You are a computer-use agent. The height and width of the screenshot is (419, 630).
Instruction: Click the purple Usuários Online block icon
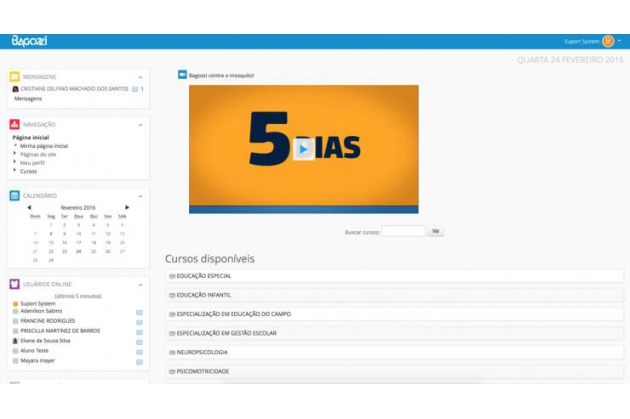pos(15,285)
